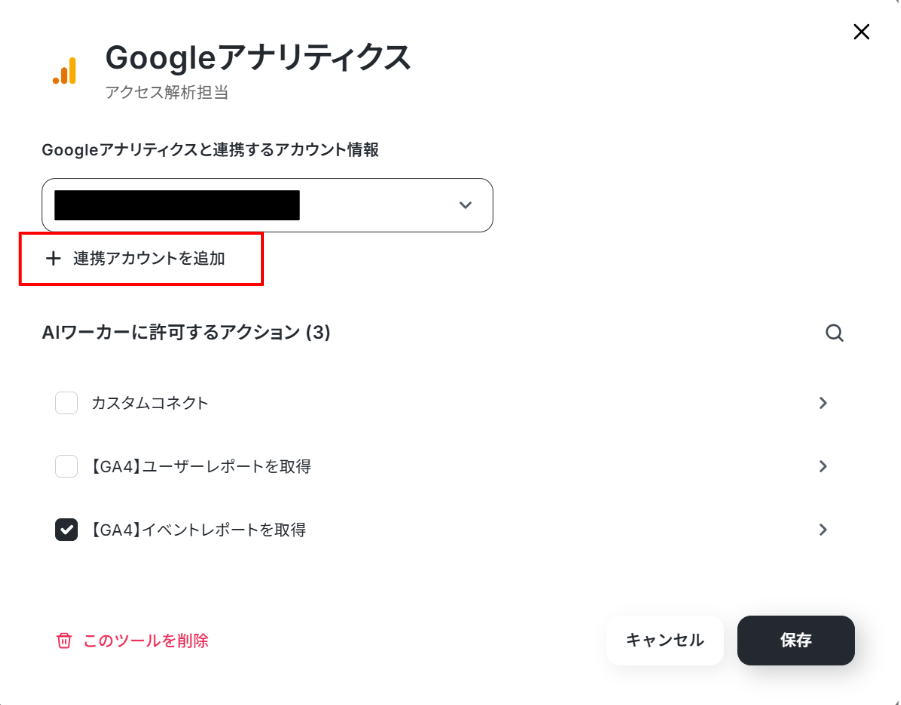Open the action search magnifier icon
Screen dimensions: 901x705
coord(834,333)
